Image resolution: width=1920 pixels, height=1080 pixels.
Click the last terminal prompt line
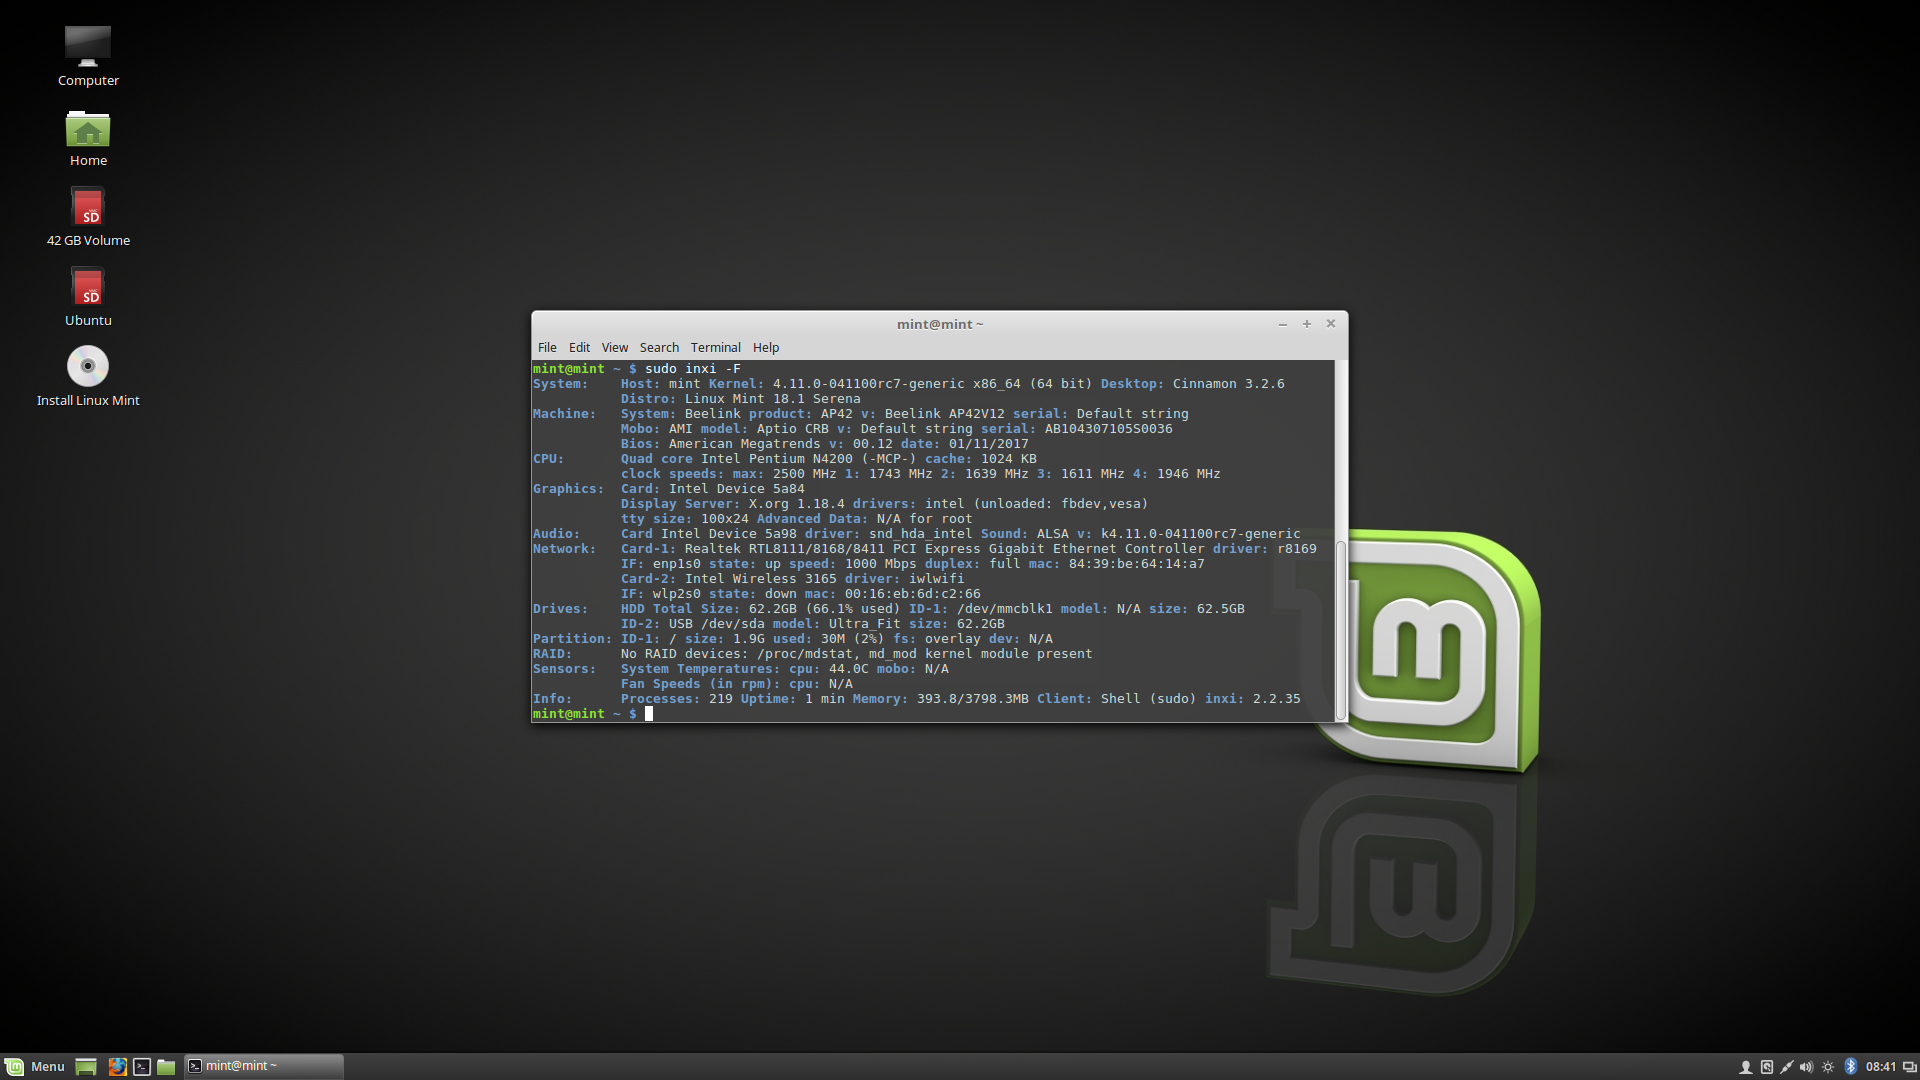593,714
